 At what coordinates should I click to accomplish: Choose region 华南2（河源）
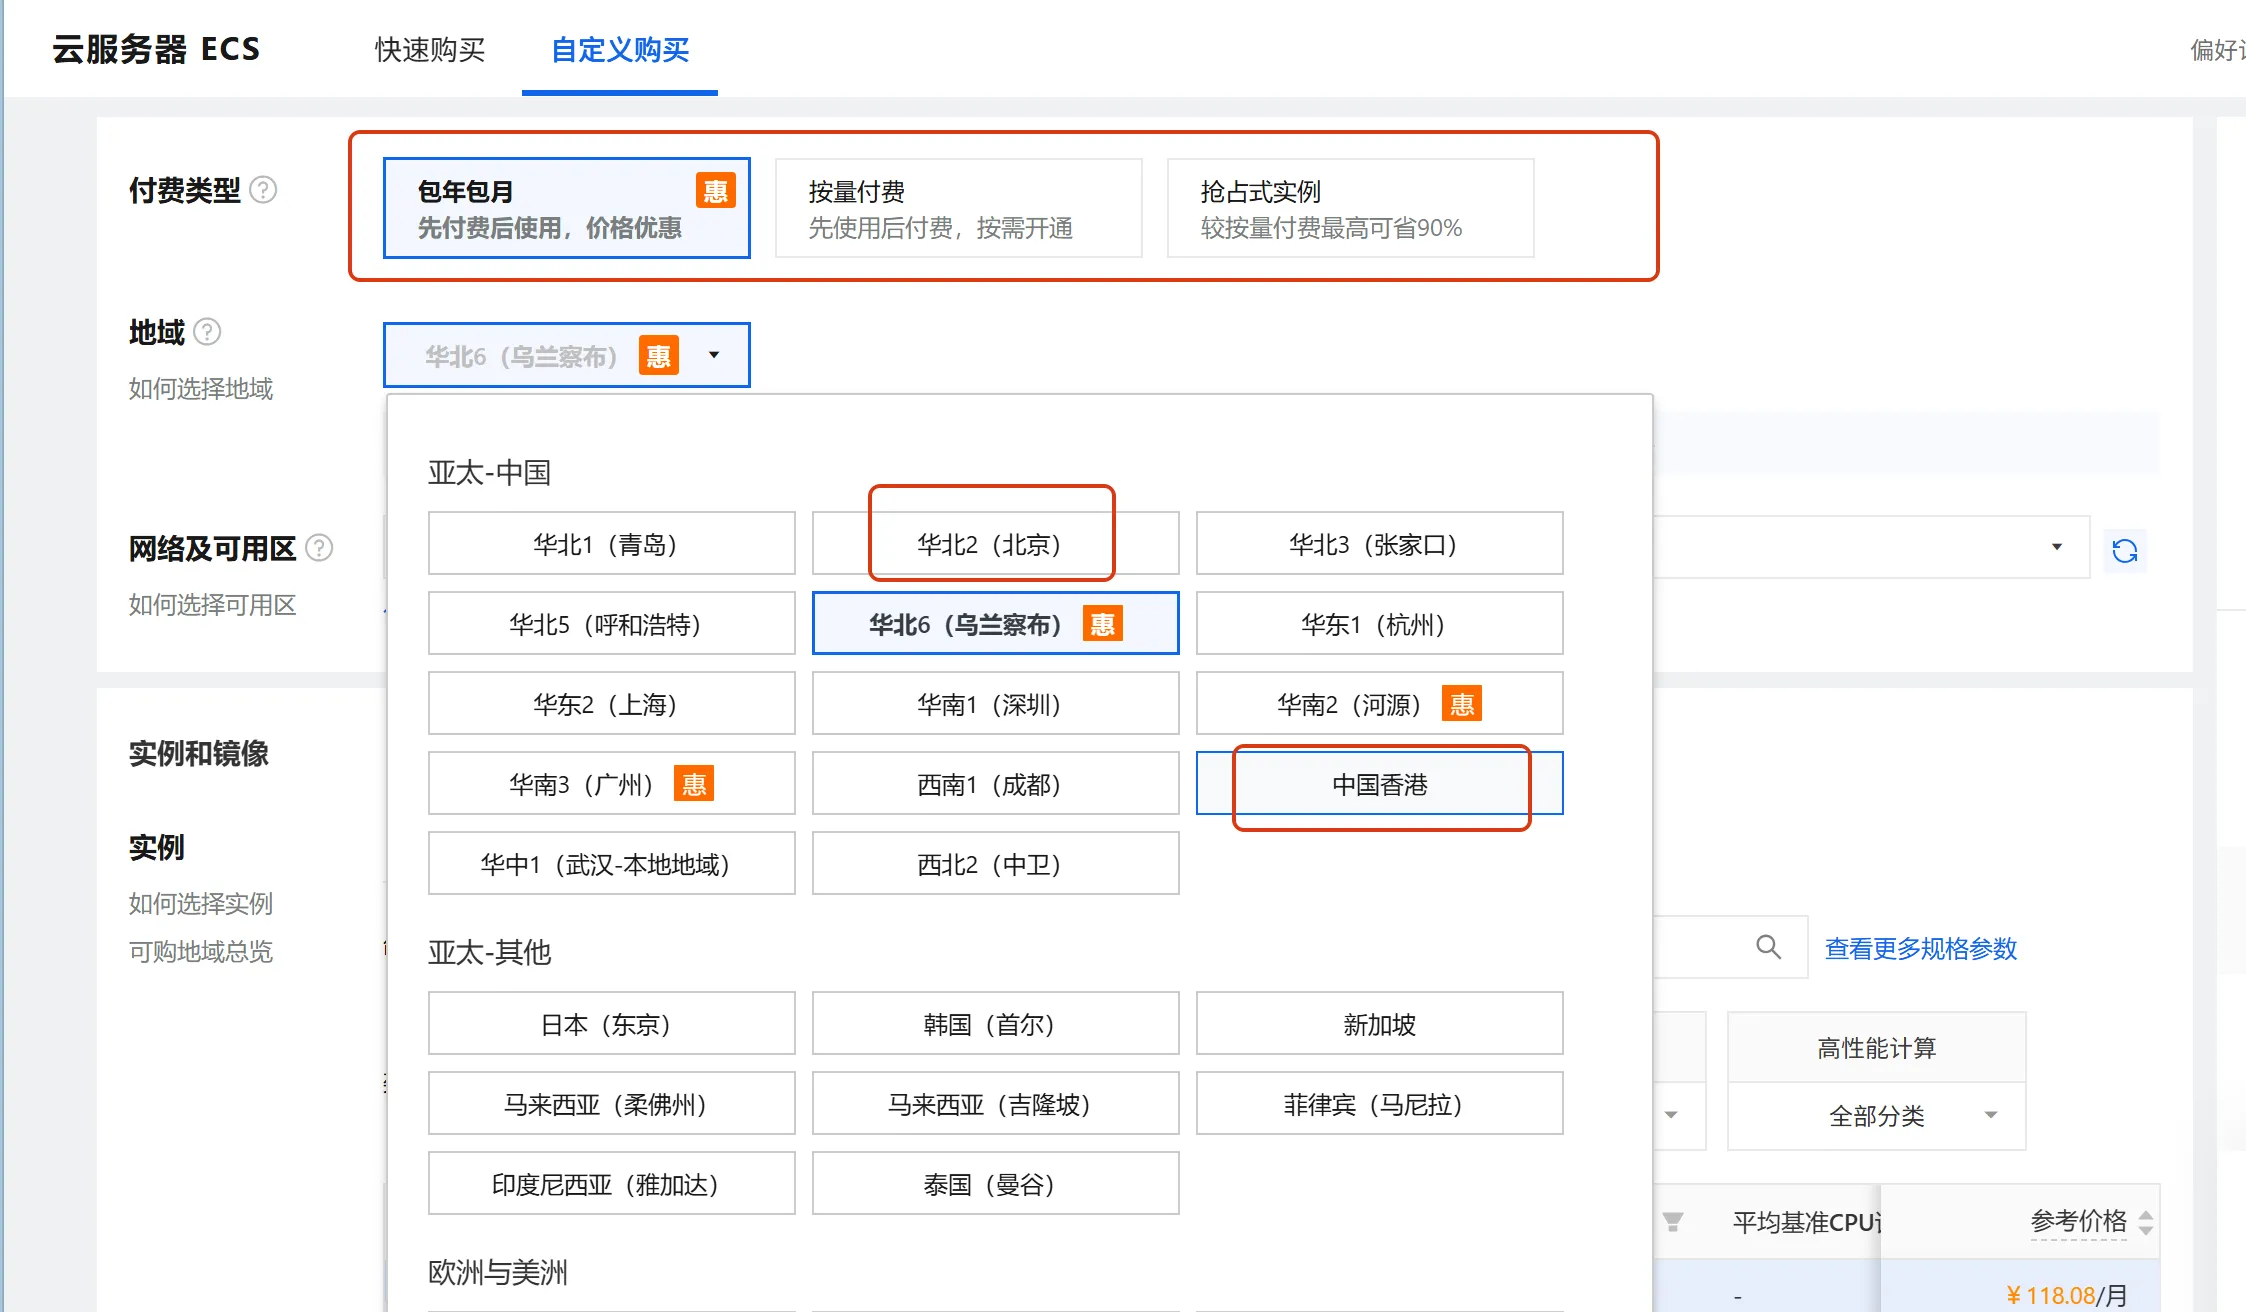tap(1380, 704)
